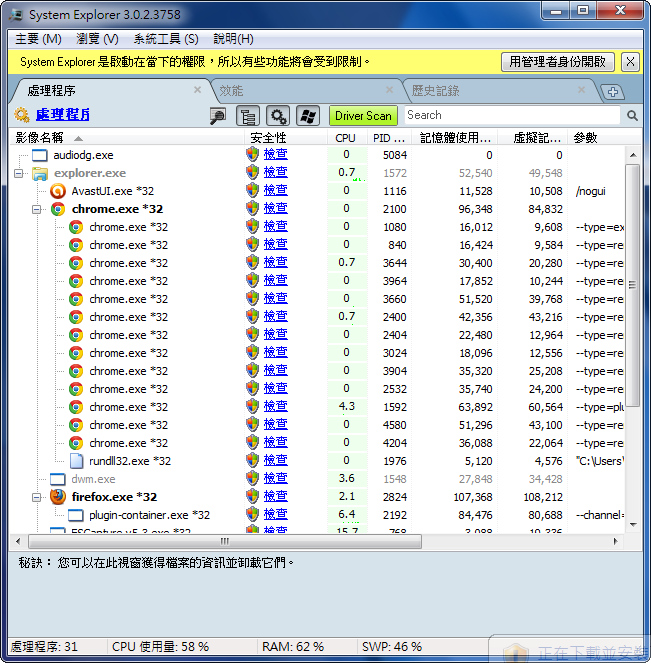Click inside the Search input field
Screen dimensions: 651x663
coord(510,116)
